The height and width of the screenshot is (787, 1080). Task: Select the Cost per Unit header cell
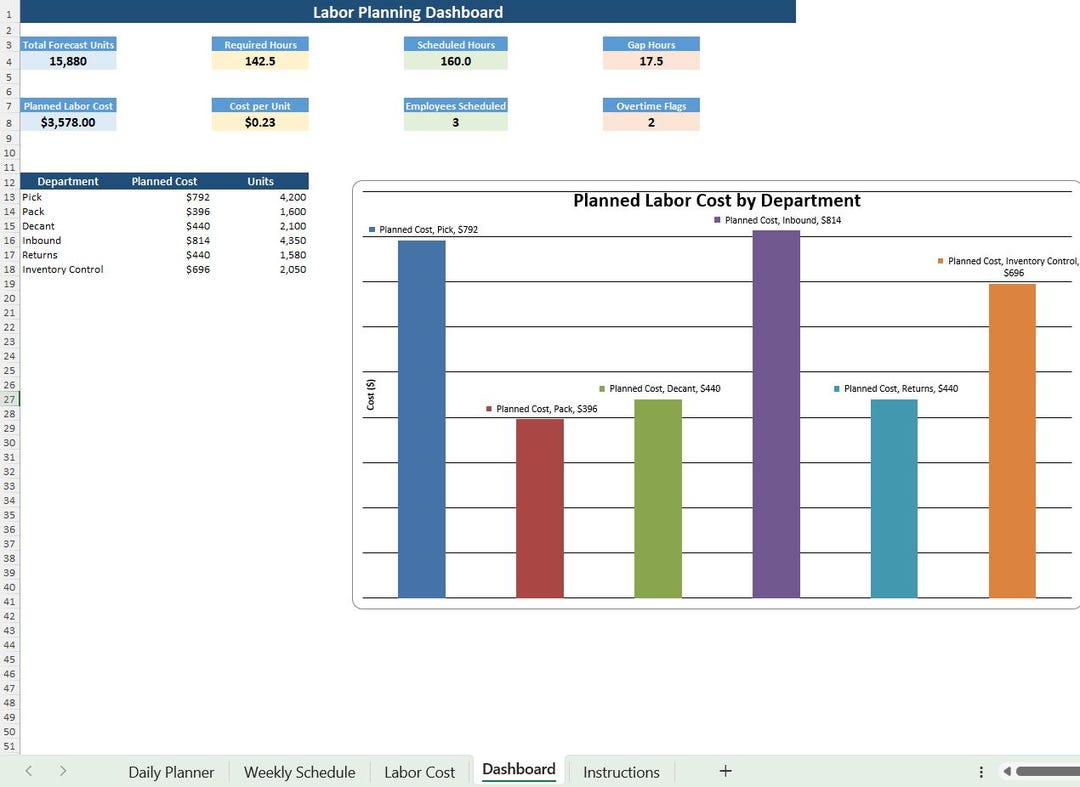pos(260,106)
